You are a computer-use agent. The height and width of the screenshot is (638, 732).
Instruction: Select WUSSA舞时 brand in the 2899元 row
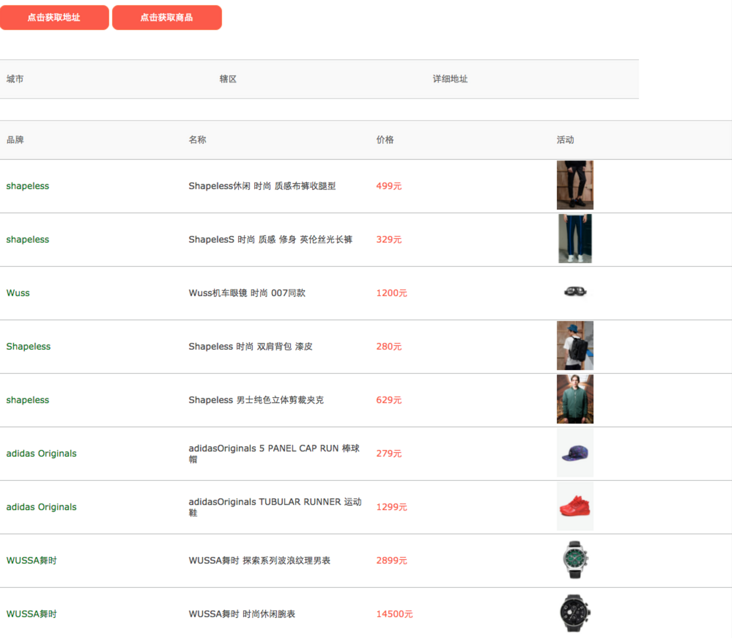tap(31, 561)
